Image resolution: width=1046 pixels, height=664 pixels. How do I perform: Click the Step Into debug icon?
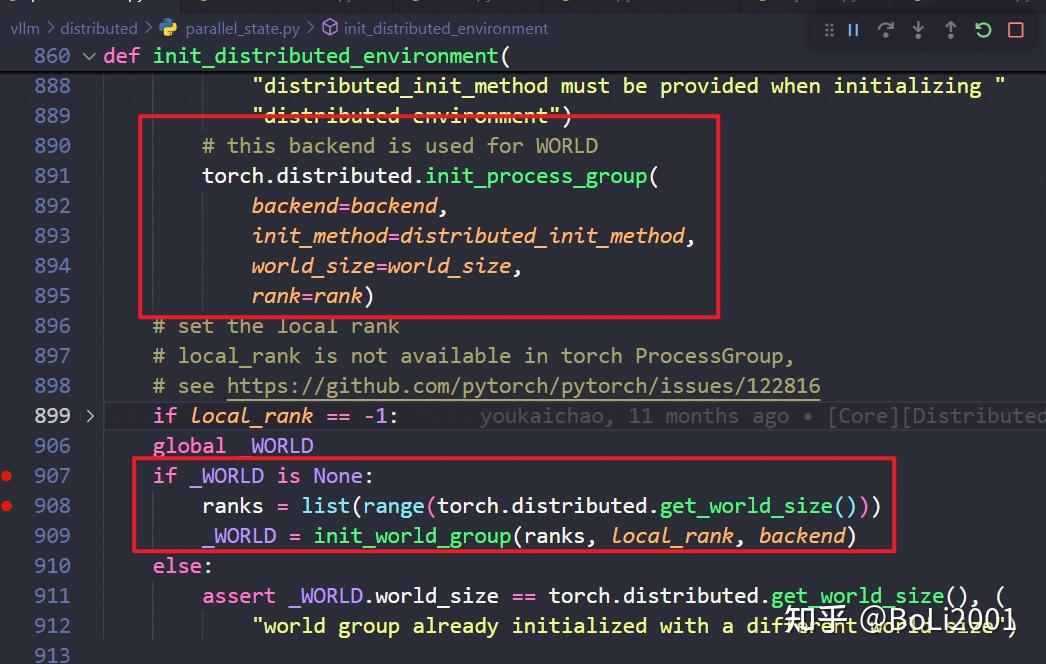[918, 30]
